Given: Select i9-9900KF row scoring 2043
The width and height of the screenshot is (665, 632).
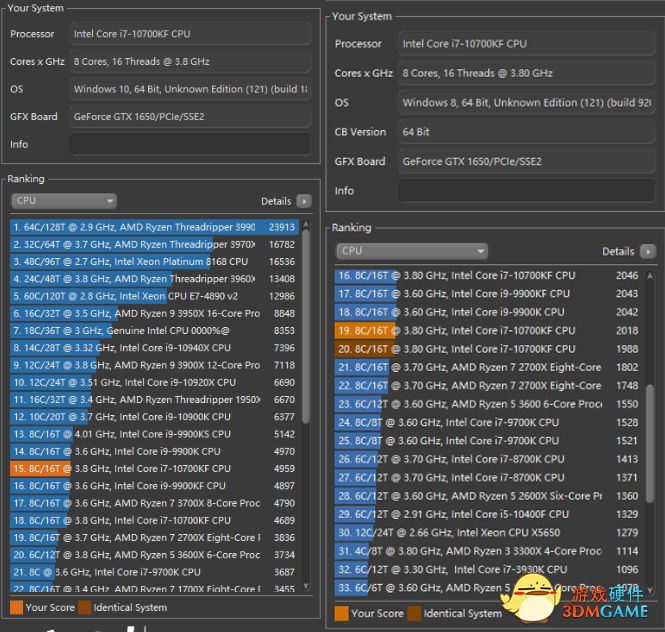Looking at the screenshot, I should [488, 294].
